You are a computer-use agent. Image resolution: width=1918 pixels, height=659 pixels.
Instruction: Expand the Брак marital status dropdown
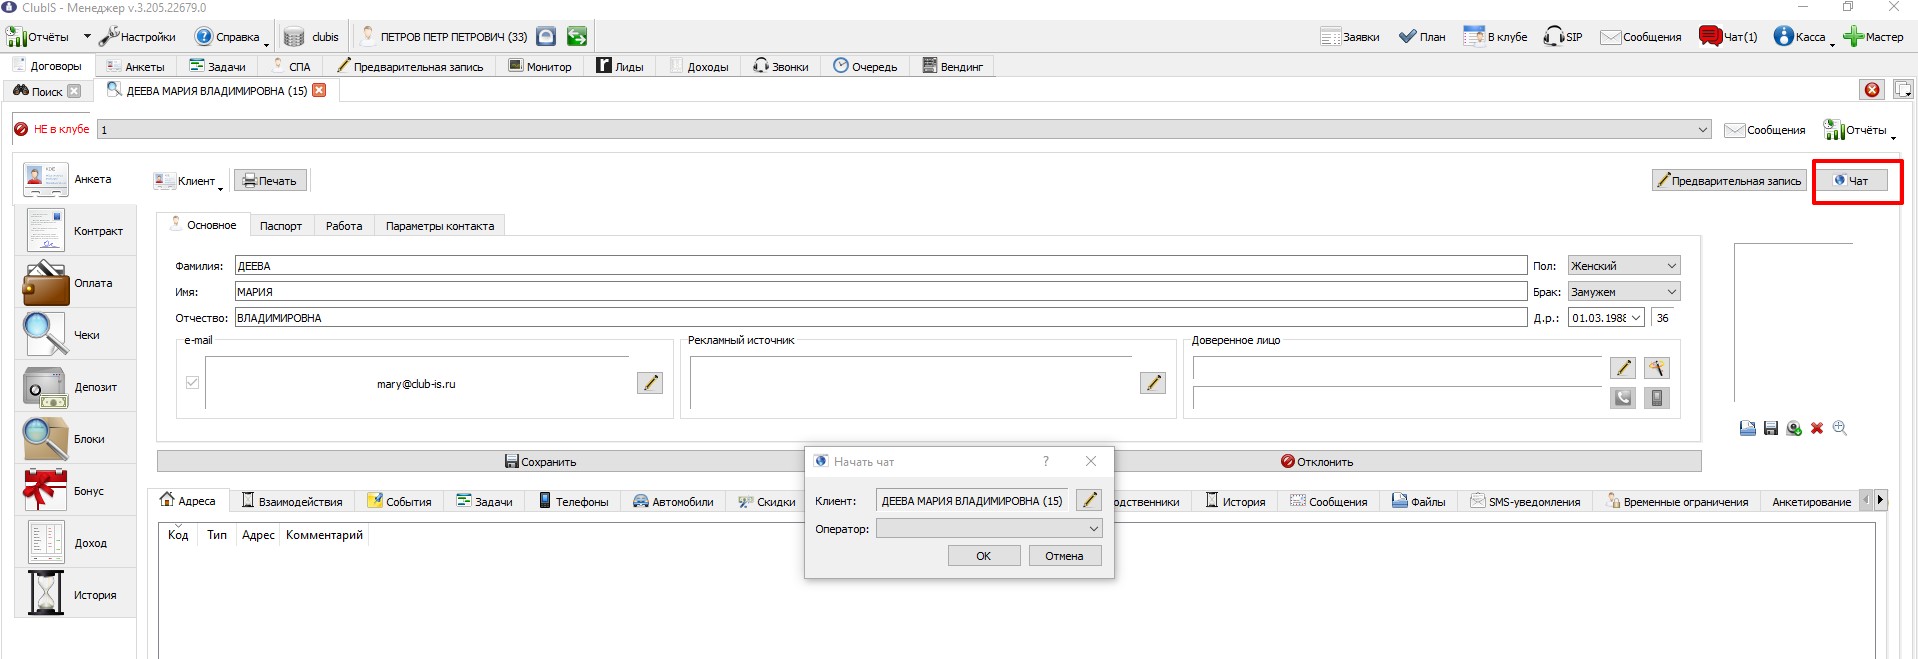[1623, 292]
